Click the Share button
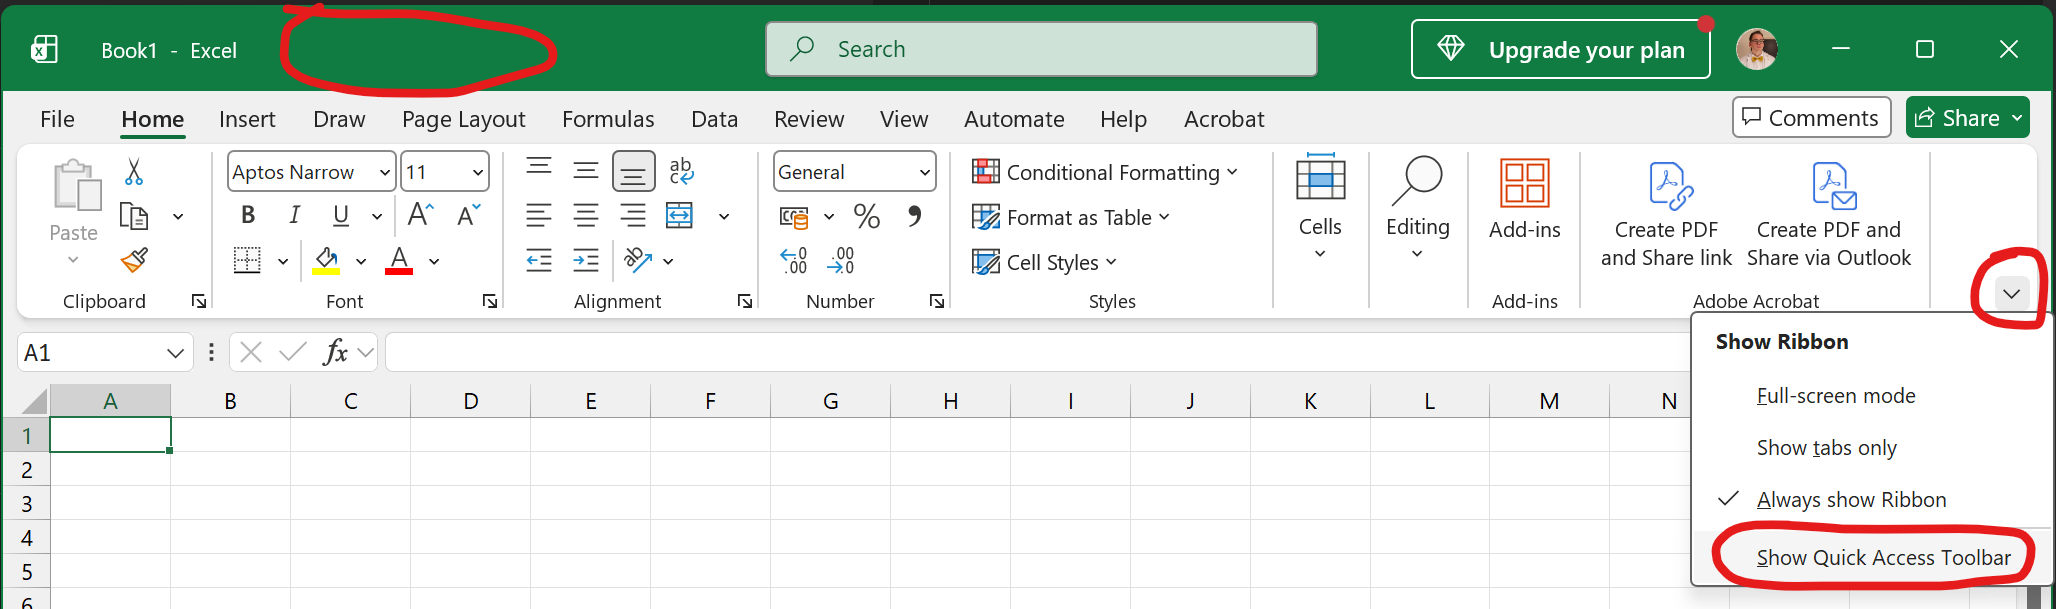Image resolution: width=2056 pixels, height=609 pixels. pos(1967,118)
